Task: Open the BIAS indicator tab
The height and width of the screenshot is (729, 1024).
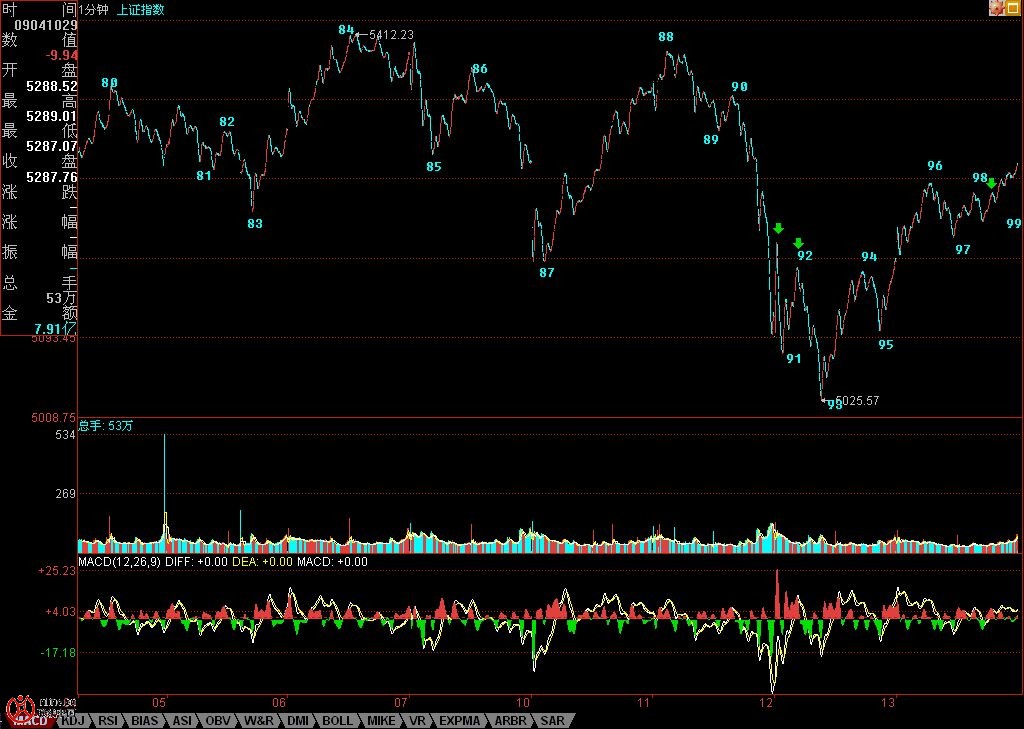Action: (144, 720)
